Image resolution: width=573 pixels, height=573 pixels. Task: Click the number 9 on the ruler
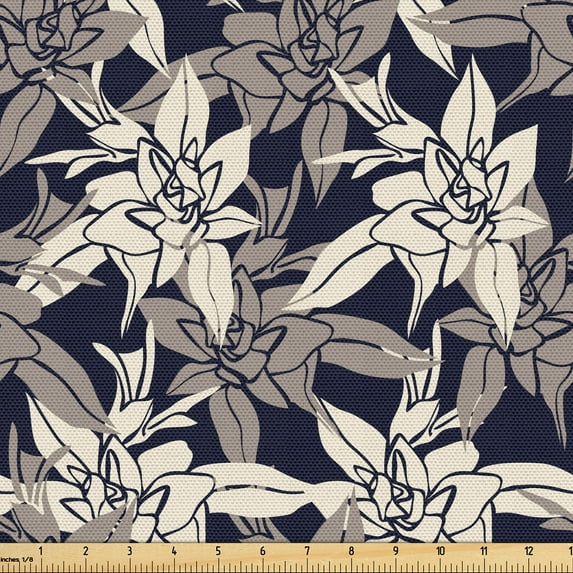coord(395,551)
